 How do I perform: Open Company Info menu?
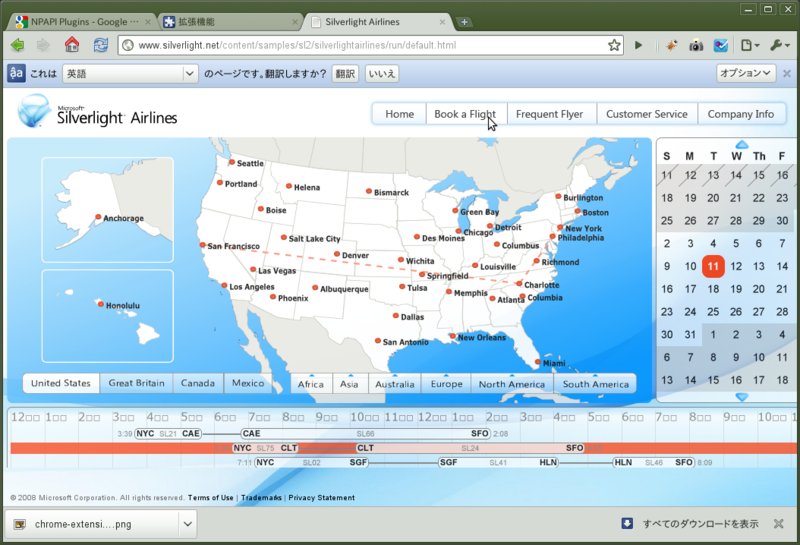741,114
